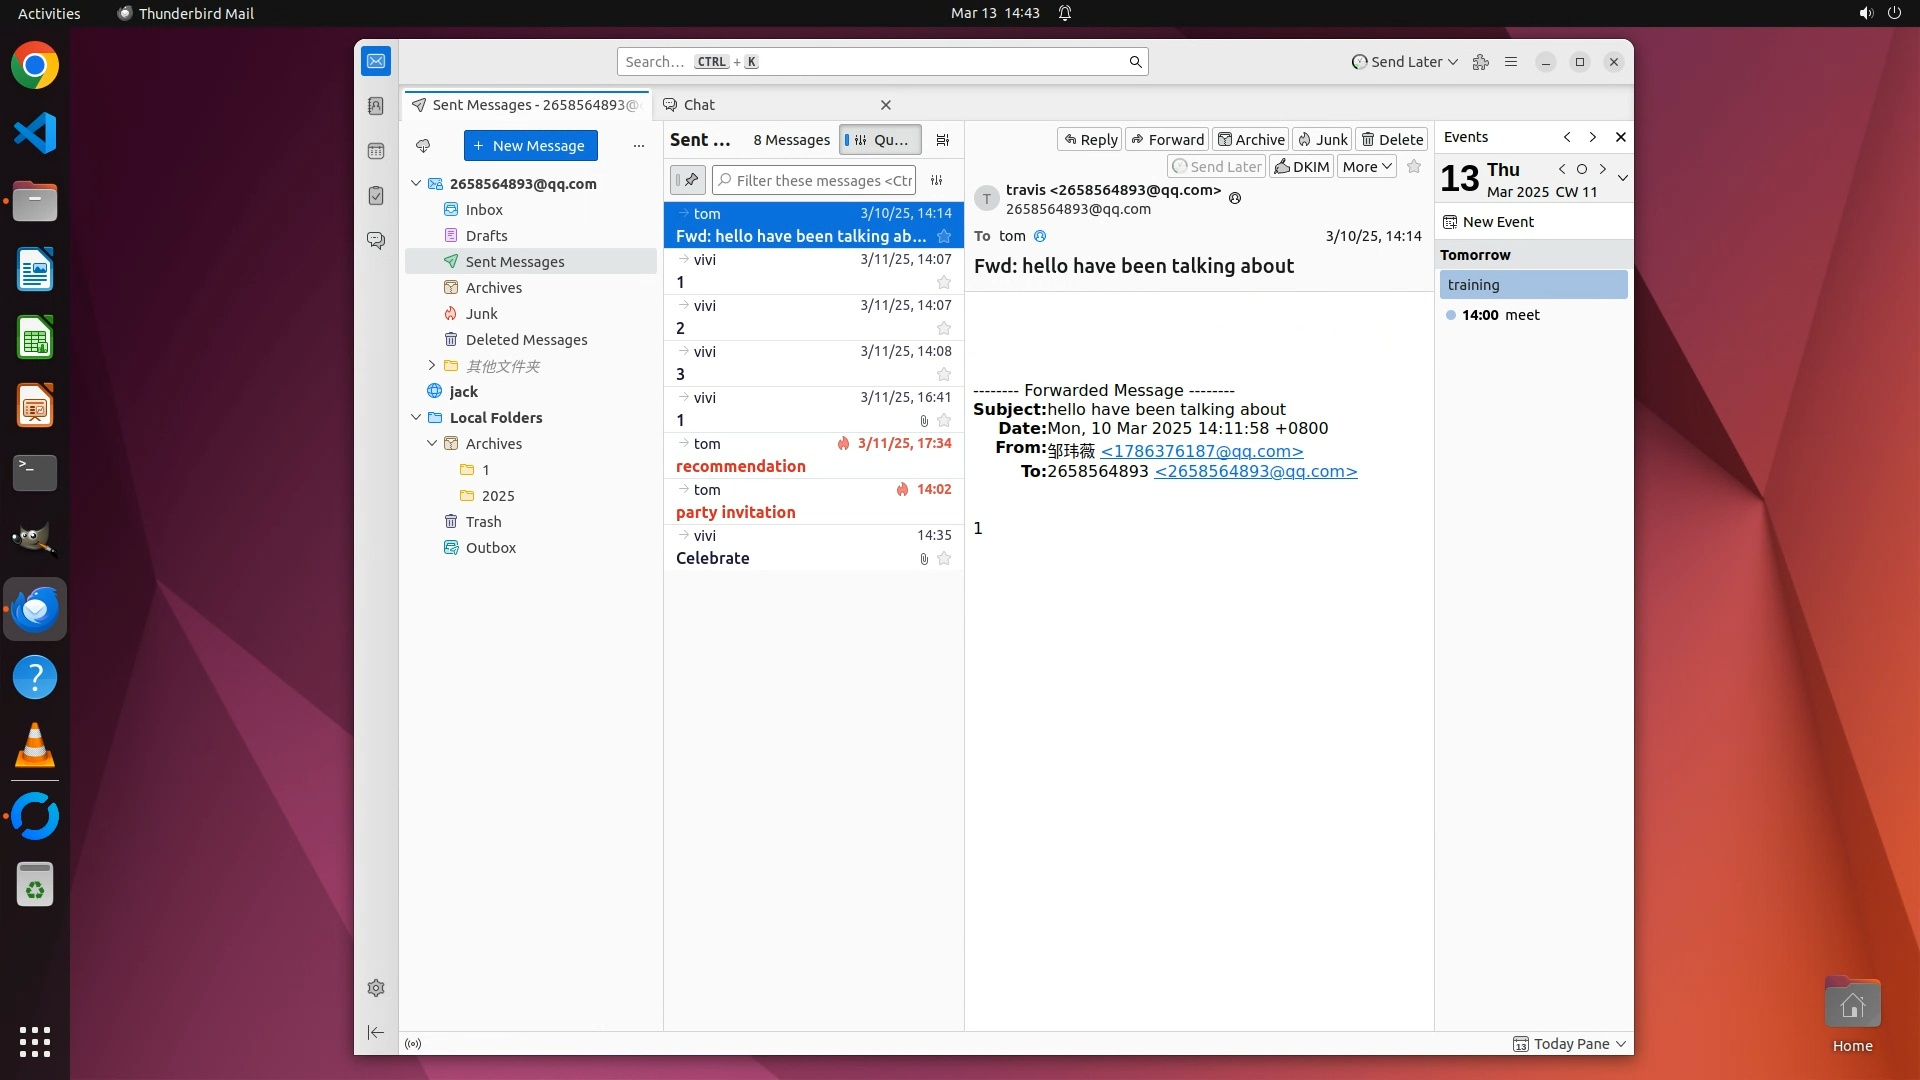1920x1080 pixels.
Task: Collapse the spaces toolbar arrow icon
Action: coord(376,1032)
